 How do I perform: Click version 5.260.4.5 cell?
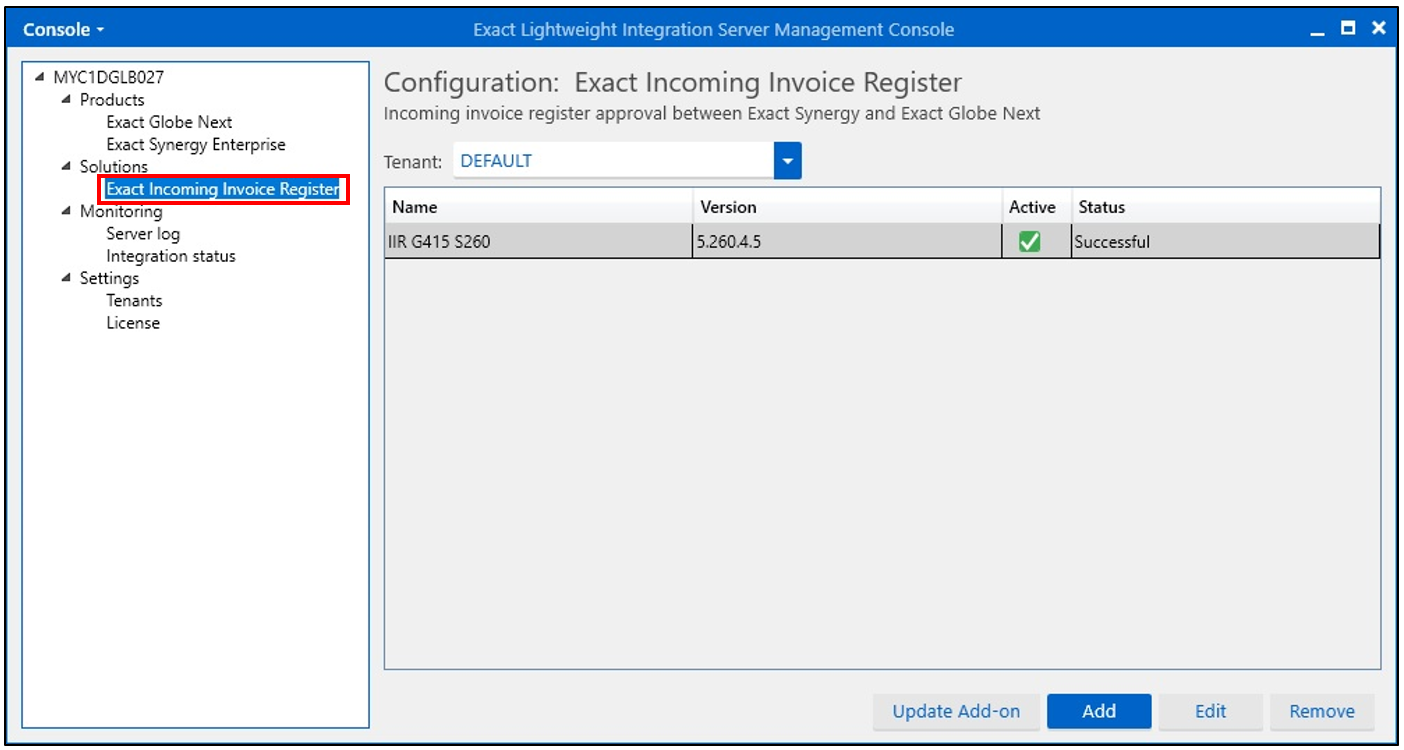click(x=848, y=241)
